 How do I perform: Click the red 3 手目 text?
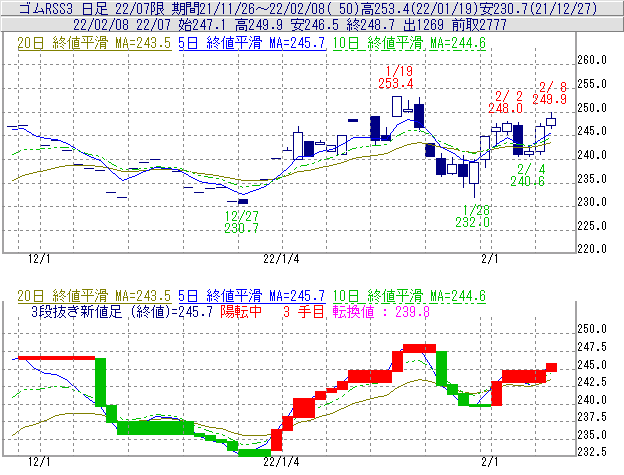pyautogui.click(x=304, y=311)
